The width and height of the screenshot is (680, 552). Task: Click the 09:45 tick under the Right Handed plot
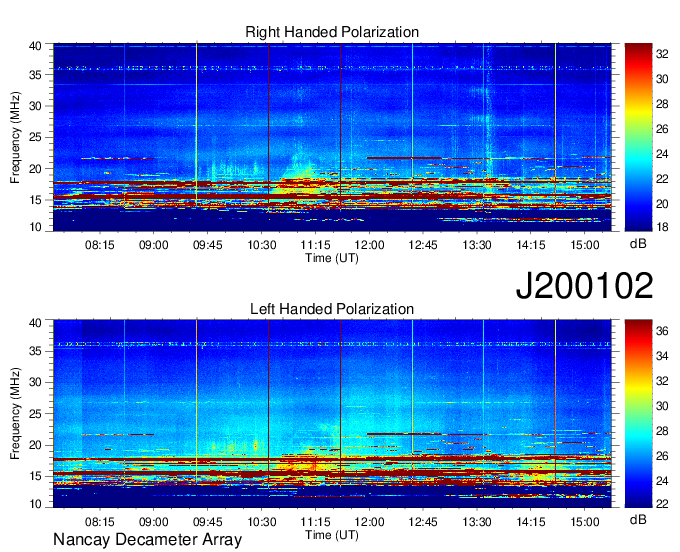tap(207, 245)
